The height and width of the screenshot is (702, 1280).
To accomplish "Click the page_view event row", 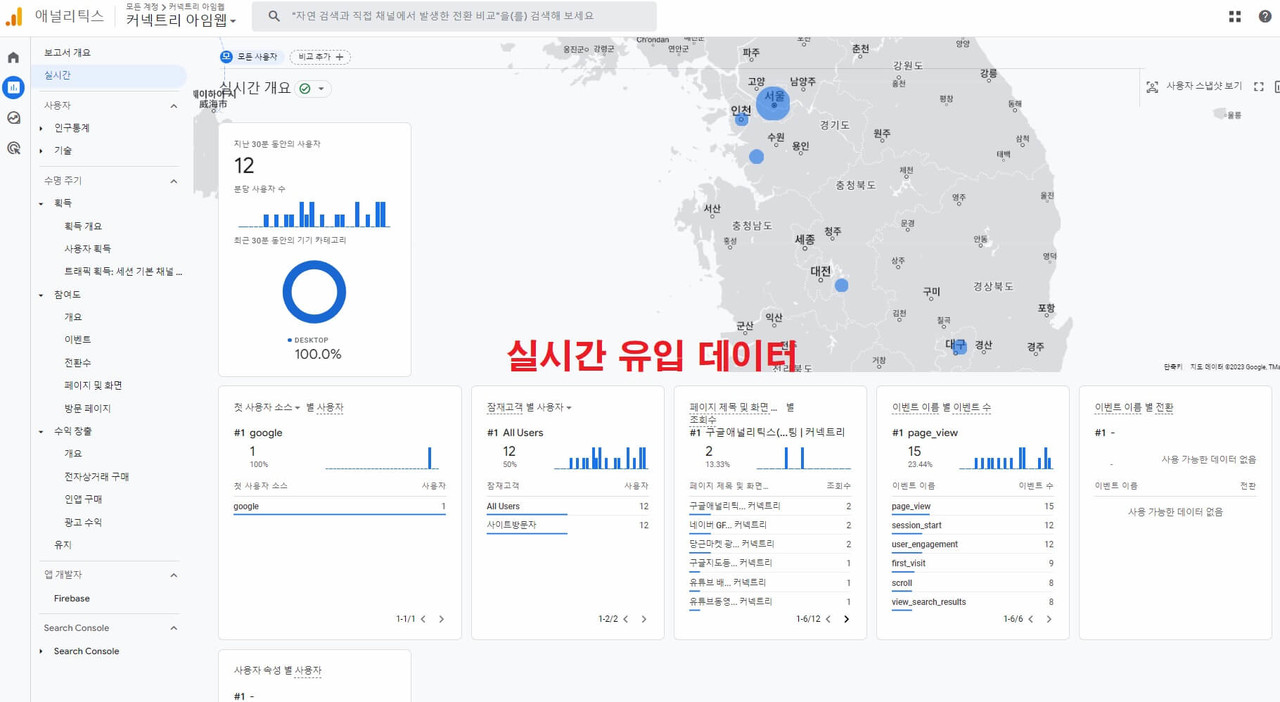I will (972, 507).
